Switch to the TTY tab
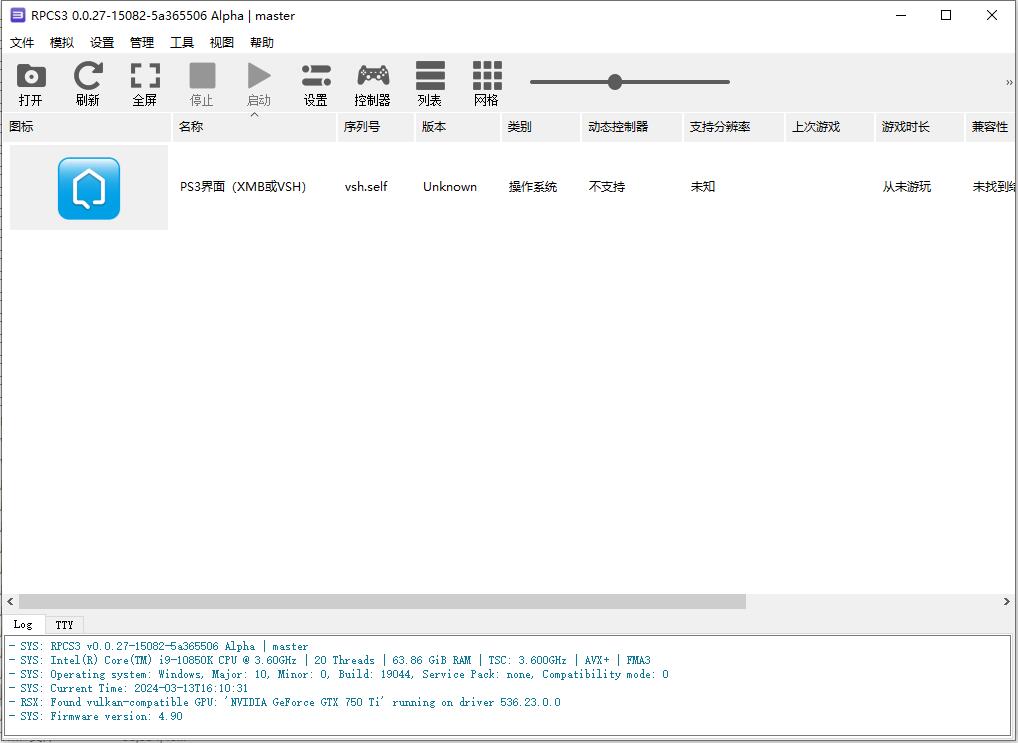 point(64,625)
